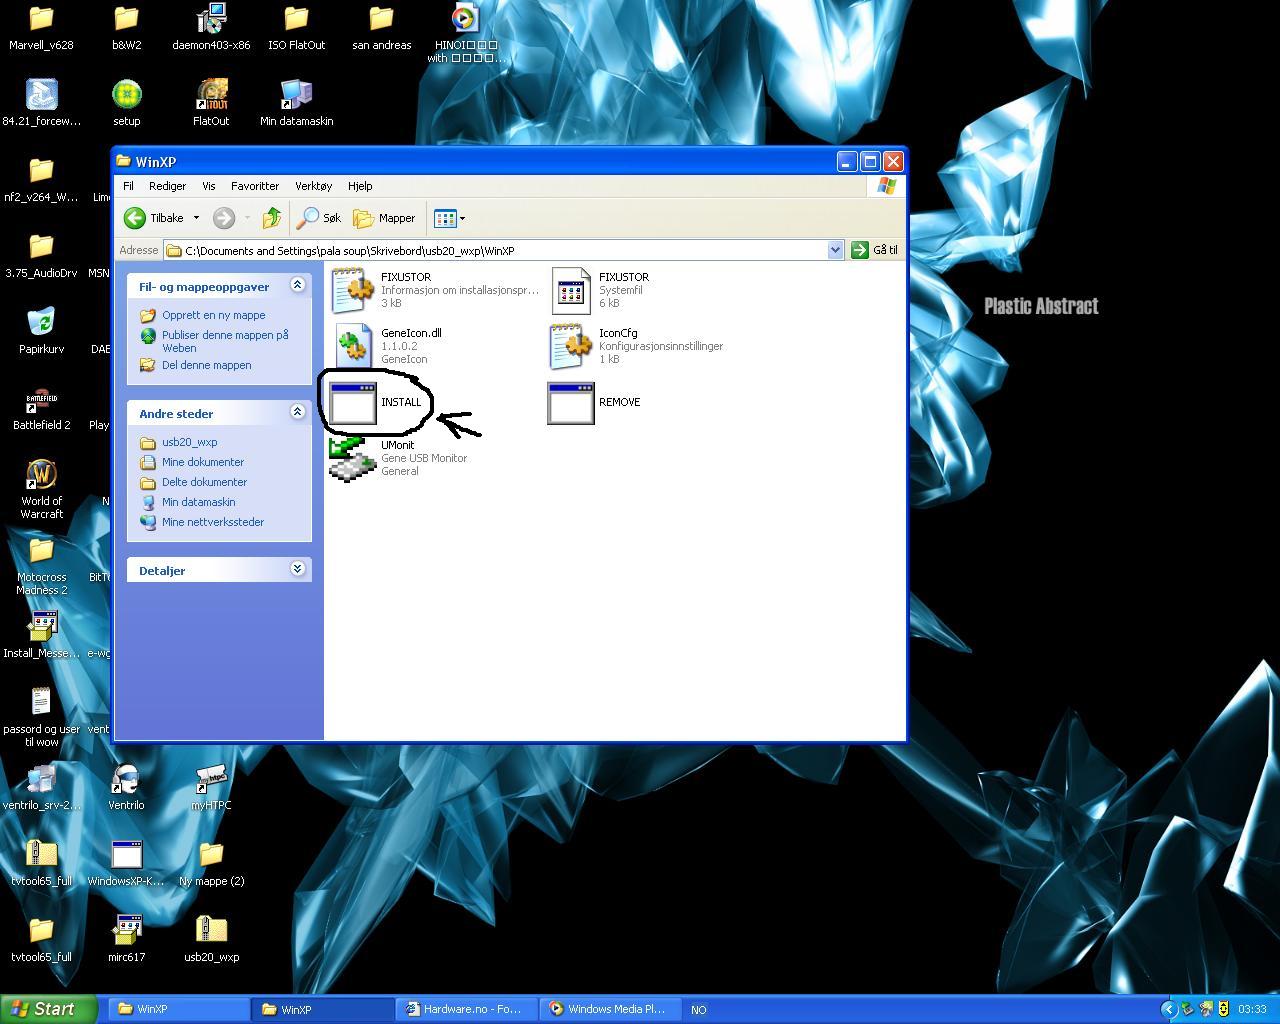Select the INSTALL application file icon

pos(352,403)
